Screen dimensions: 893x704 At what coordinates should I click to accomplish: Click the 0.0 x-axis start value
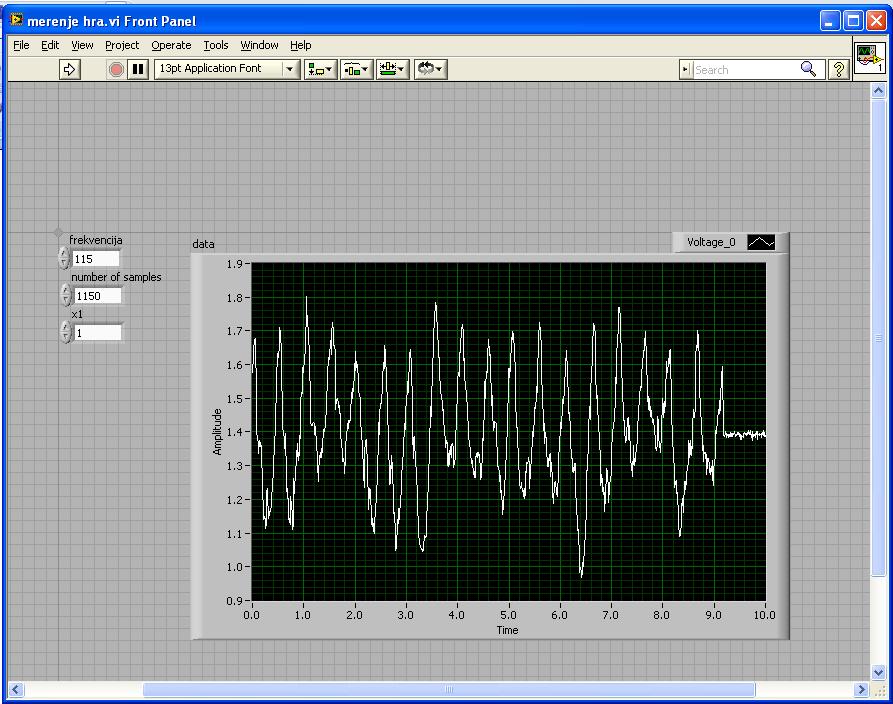pyautogui.click(x=251, y=615)
